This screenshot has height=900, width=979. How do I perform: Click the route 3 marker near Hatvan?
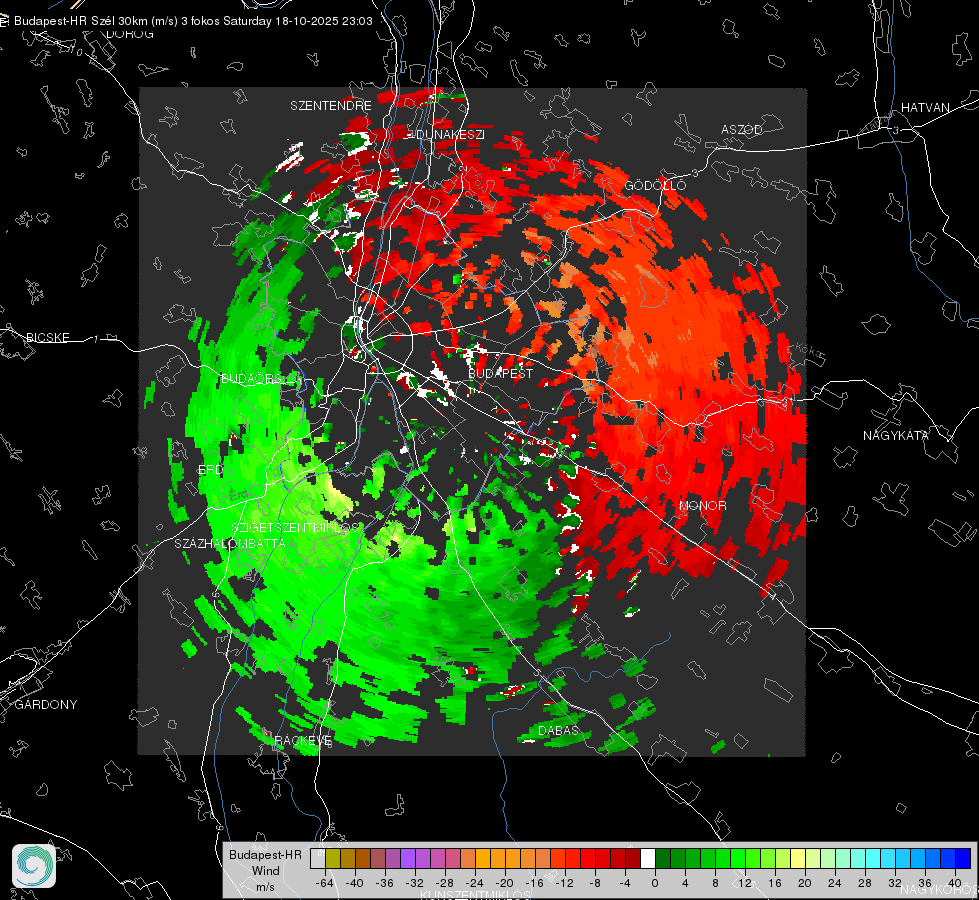[x=896, y=131]
